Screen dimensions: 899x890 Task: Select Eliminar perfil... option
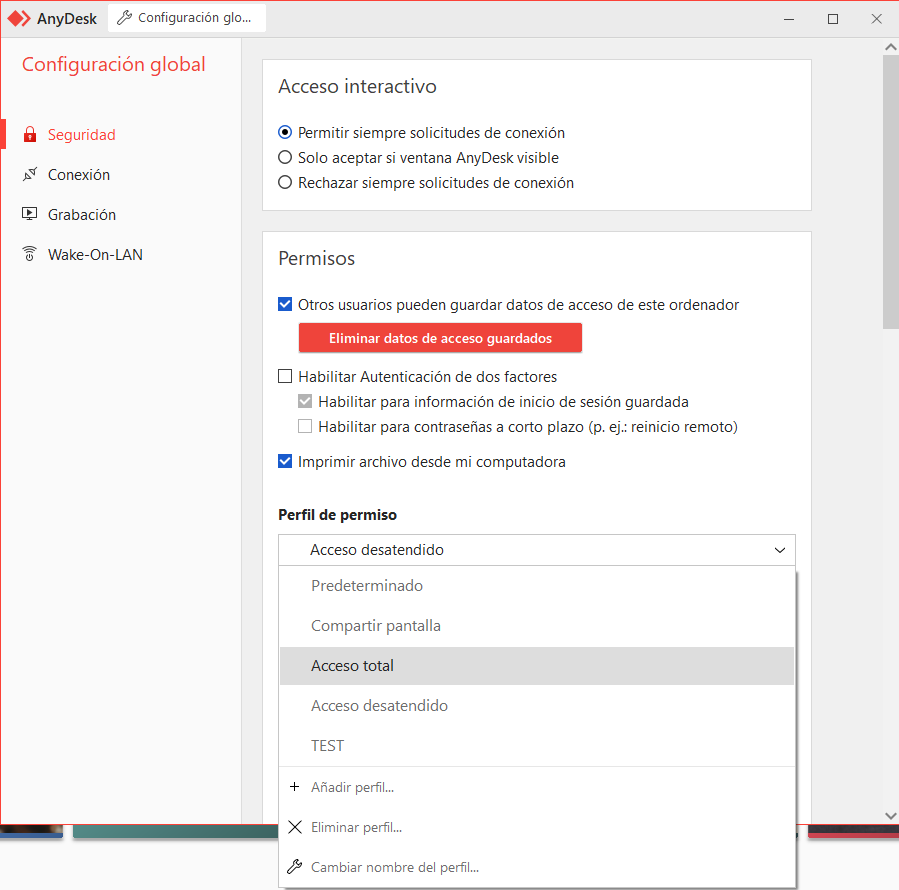tap(537, 827)
